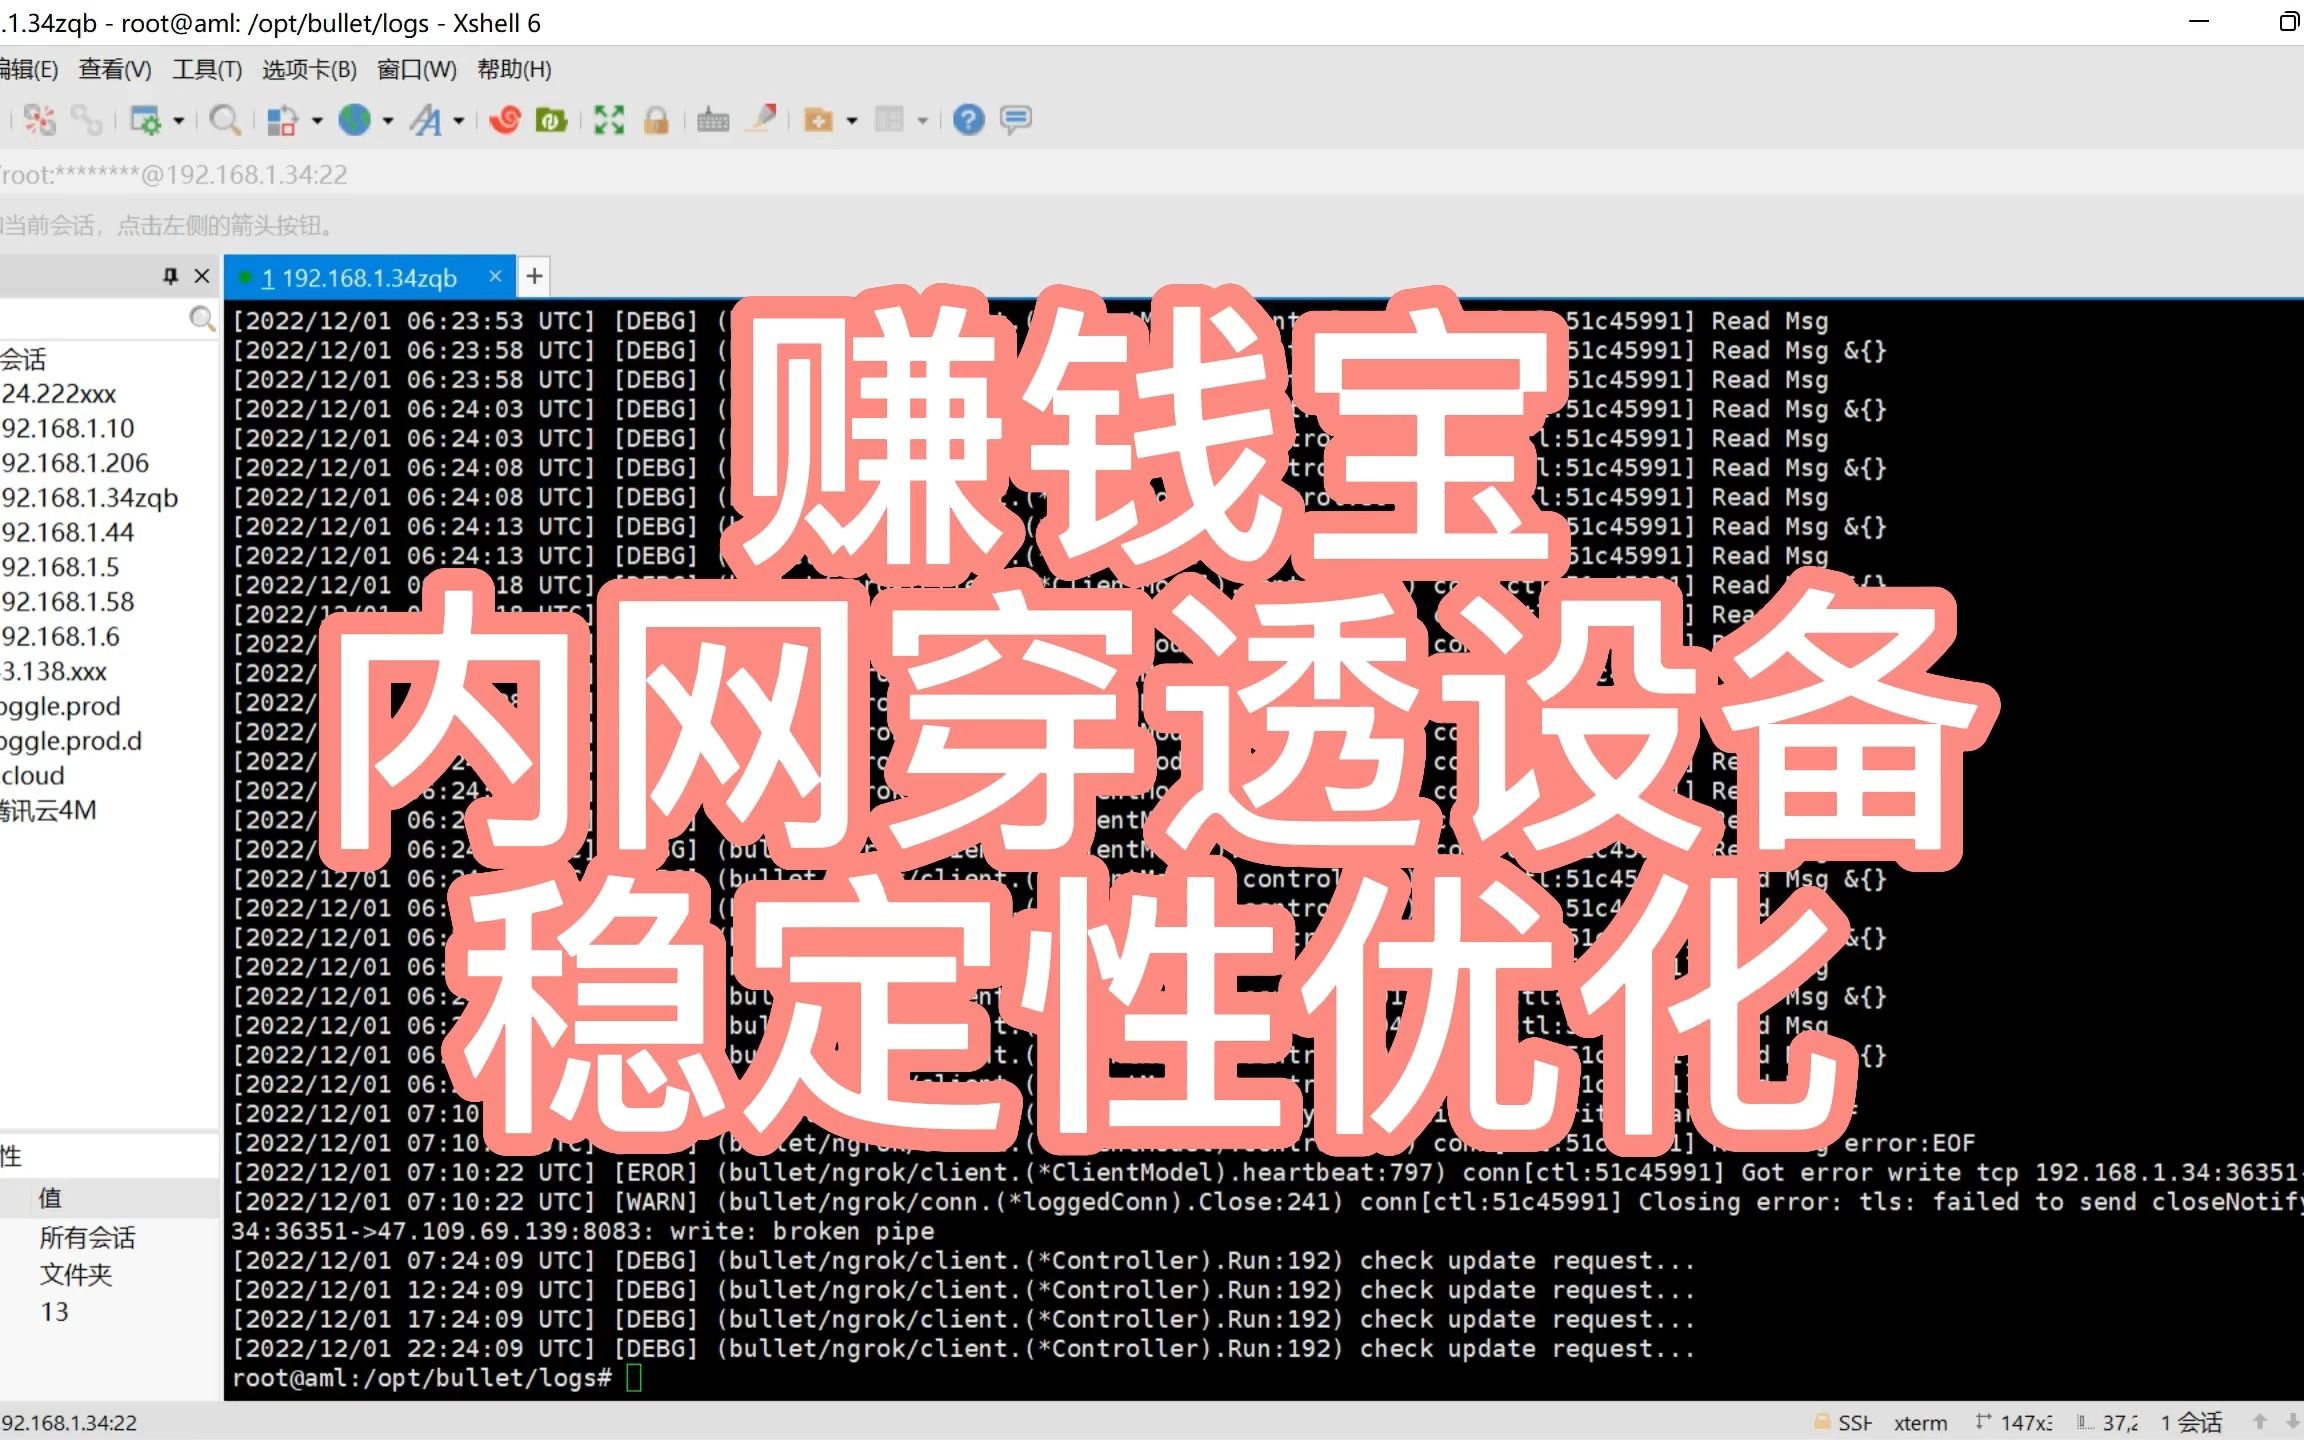The image size is (2304, 1440).
Task: Select the oggle.prod session entry
Action: 60,707
